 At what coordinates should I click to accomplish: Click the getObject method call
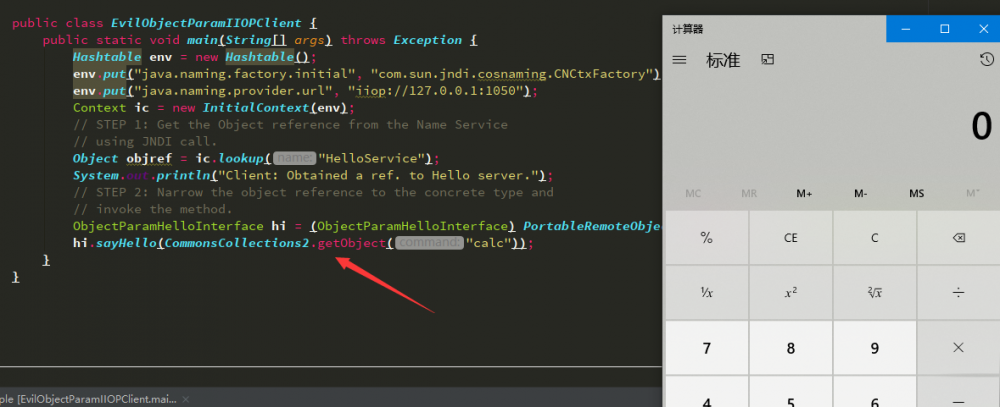pos(351,243)
